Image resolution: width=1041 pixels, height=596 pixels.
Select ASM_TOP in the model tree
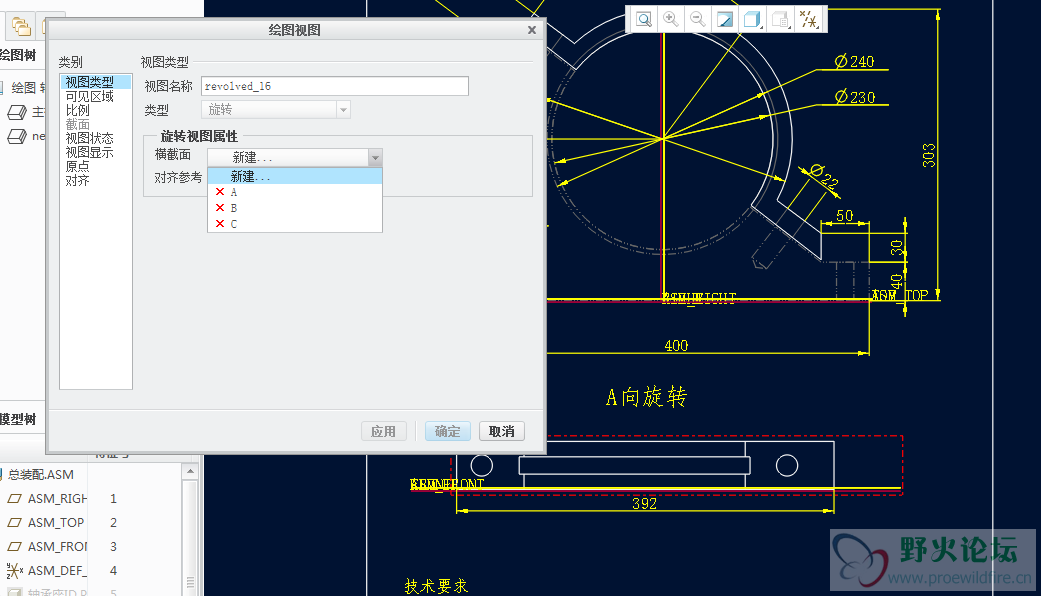coord(56,522)
